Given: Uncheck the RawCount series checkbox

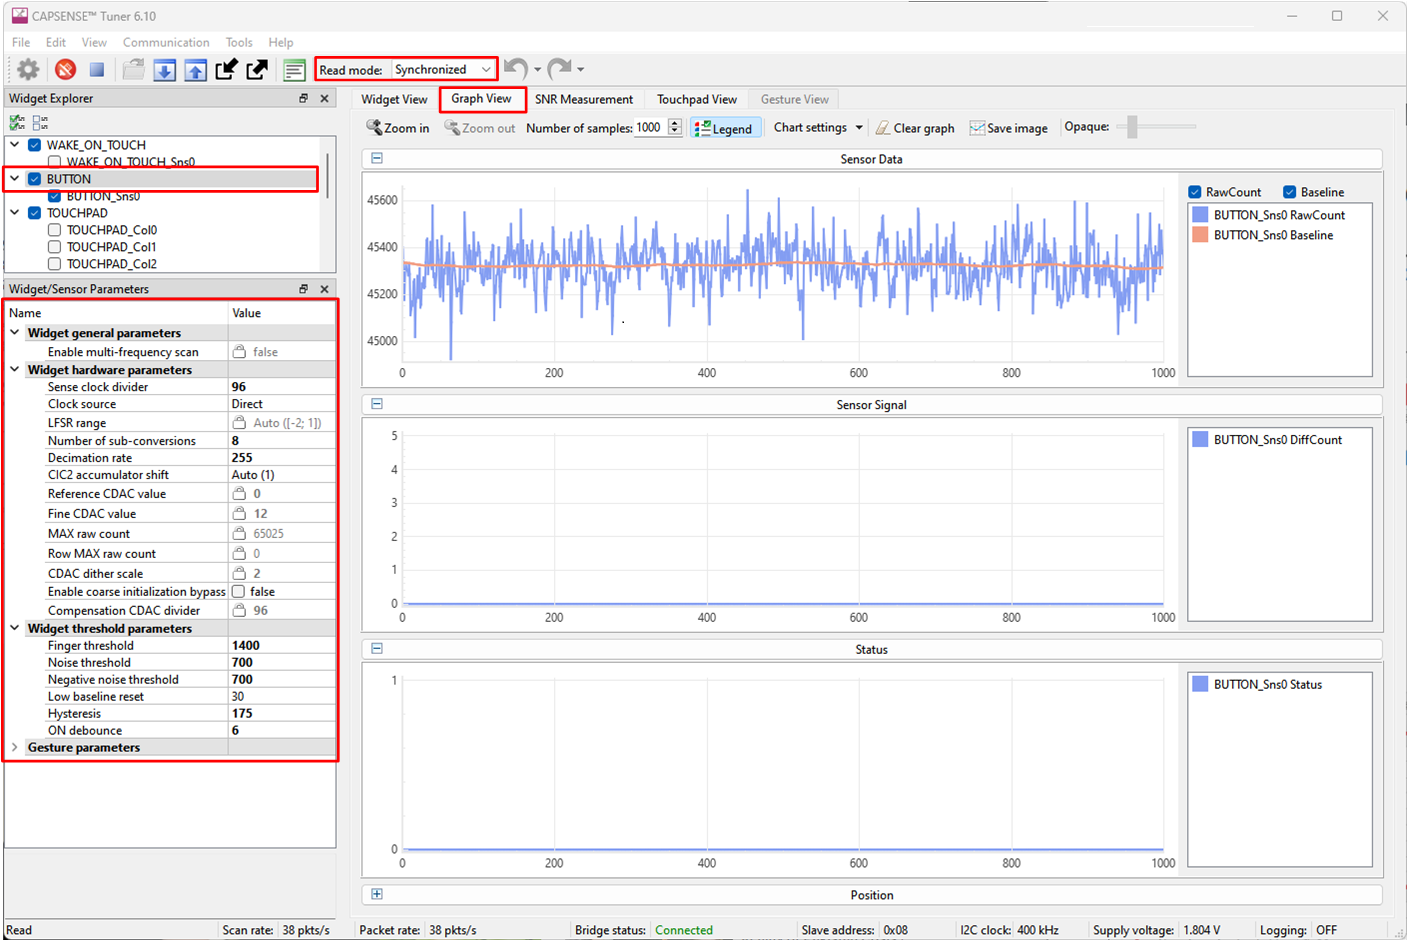Looking at the screenshot, I should [x=1195, y=192].
